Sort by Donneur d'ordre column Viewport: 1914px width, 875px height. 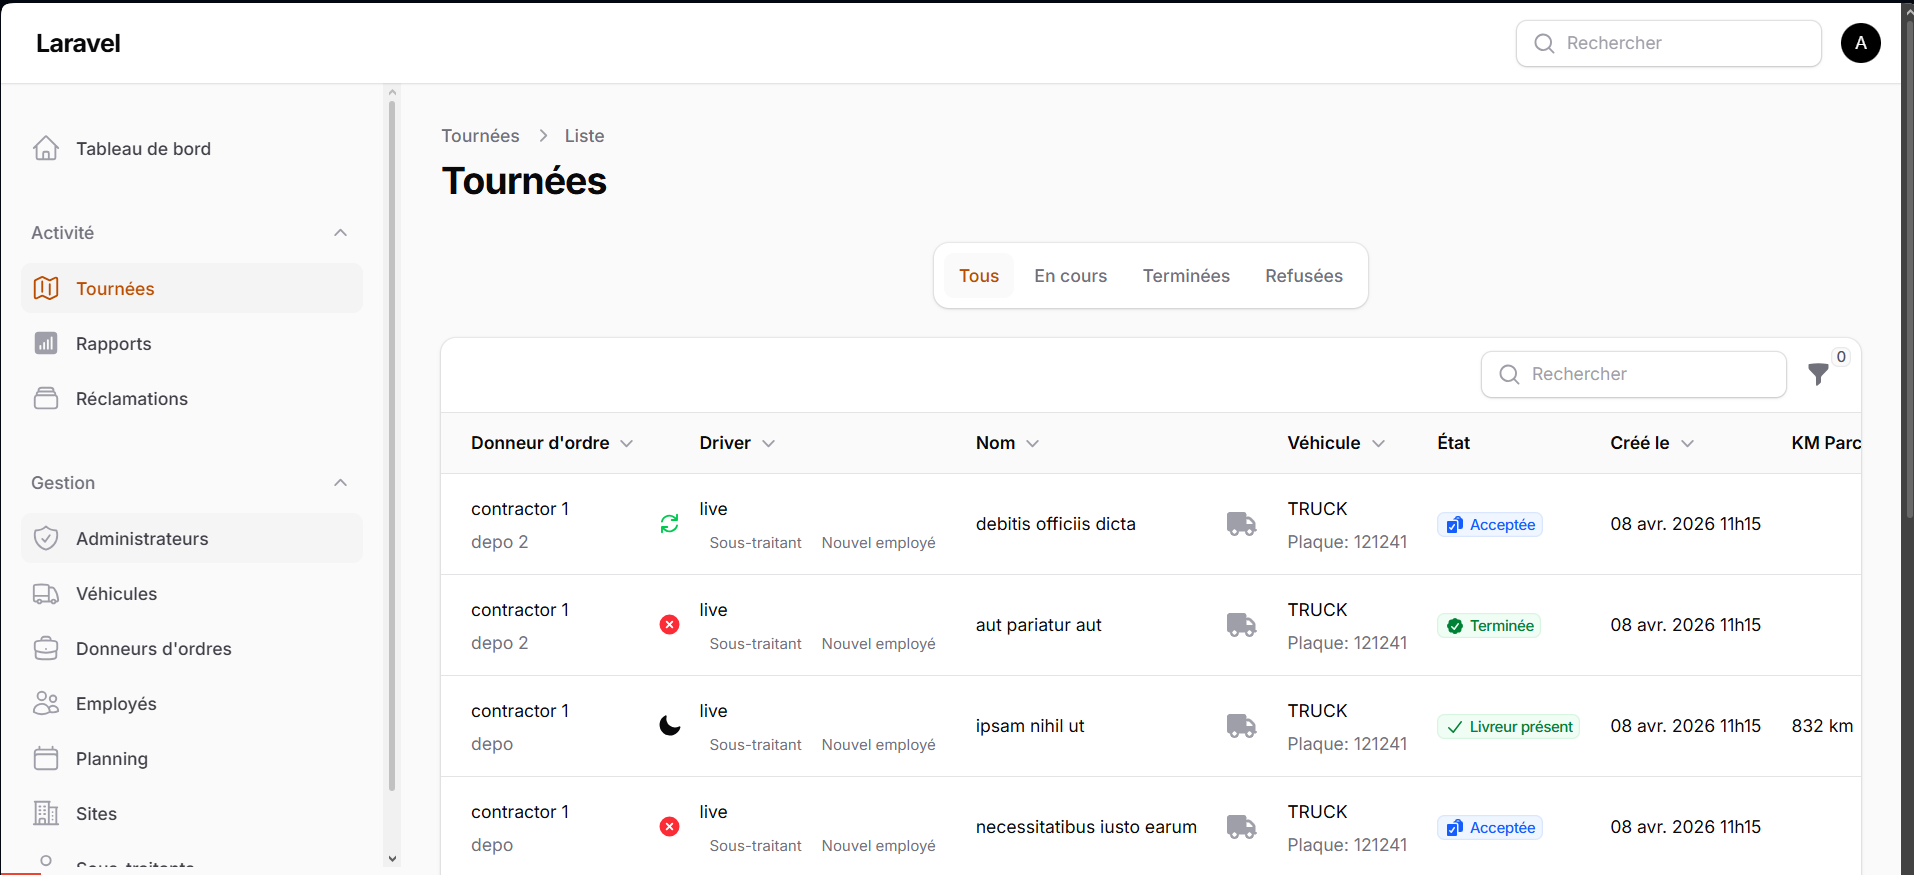pyautogui.click(x=552, y=443)
